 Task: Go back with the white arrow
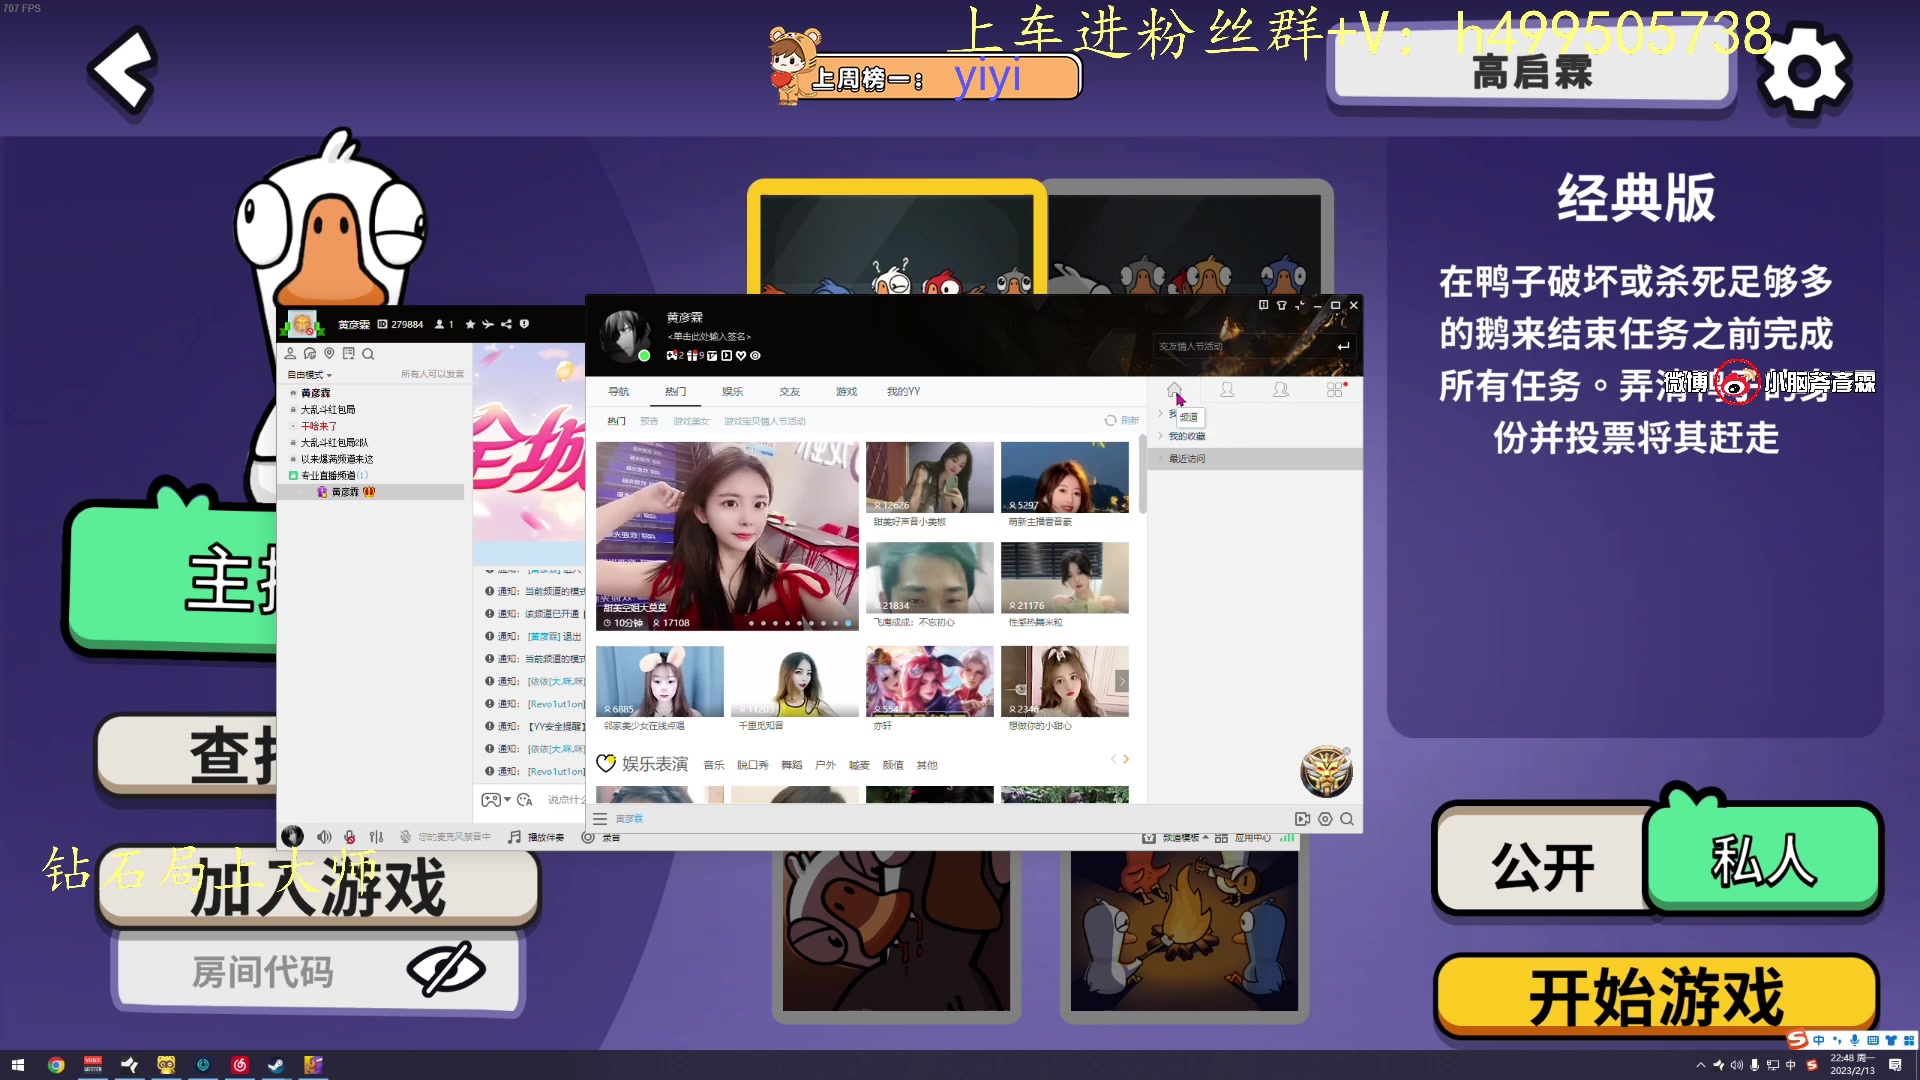pyautogui.click(x=123, y=70)
